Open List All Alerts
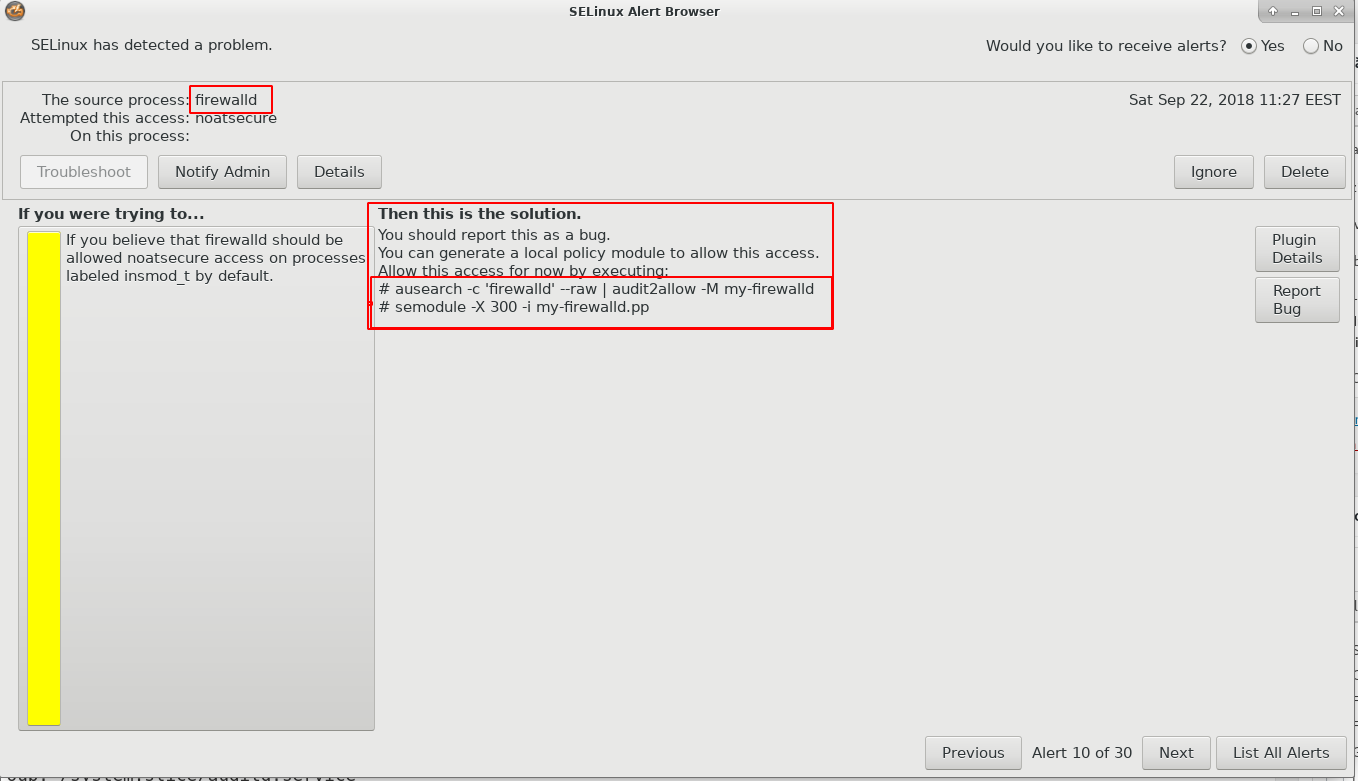The image size is (1358, 781). point(1281,753)
